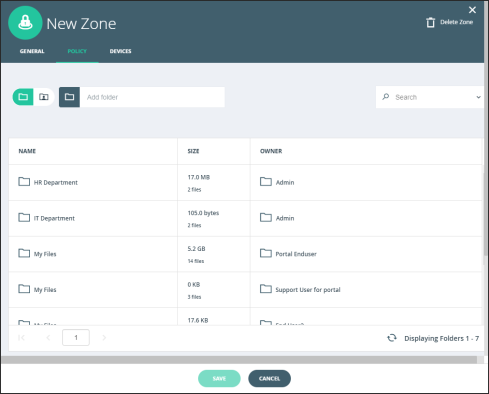Click the 5.2 GB size value
This screenshot has width=489, height=394.
[196, 249]
